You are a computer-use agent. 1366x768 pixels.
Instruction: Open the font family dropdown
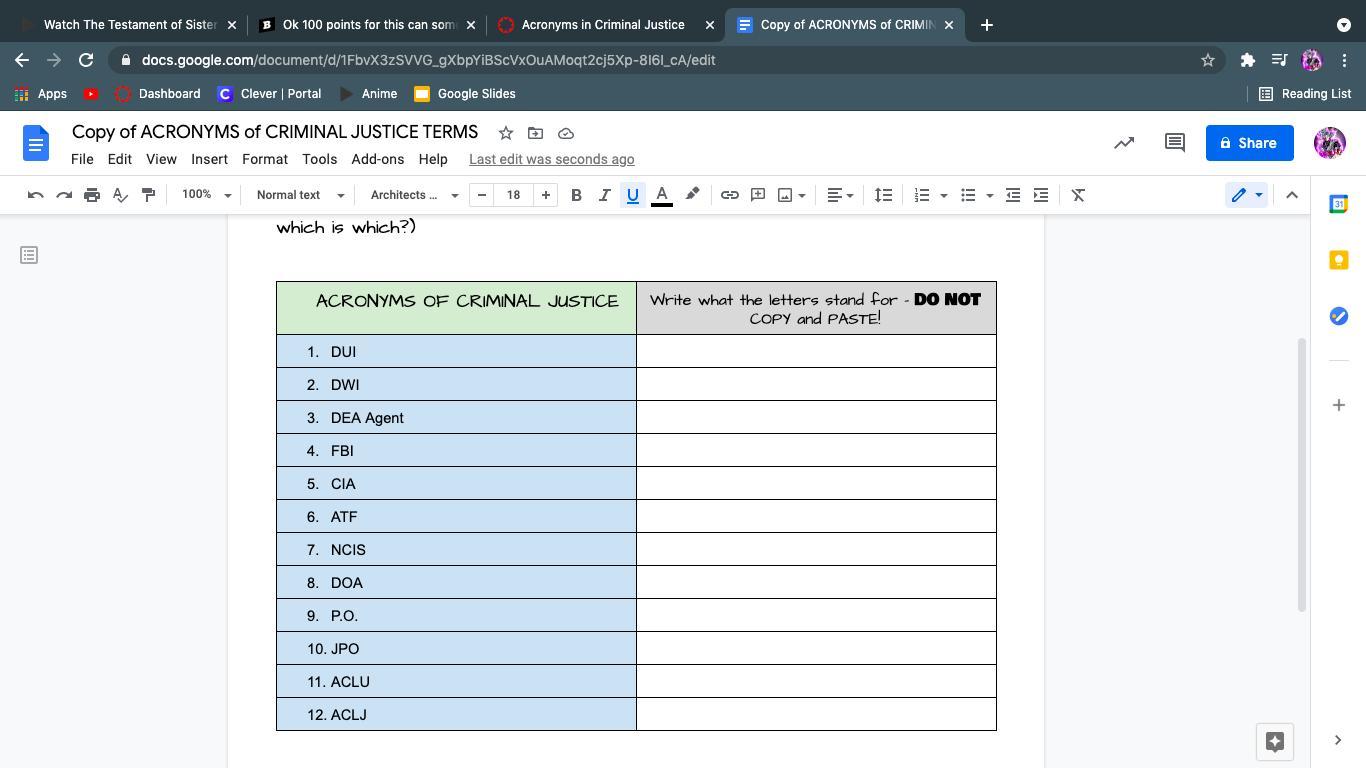pos(414,195)
